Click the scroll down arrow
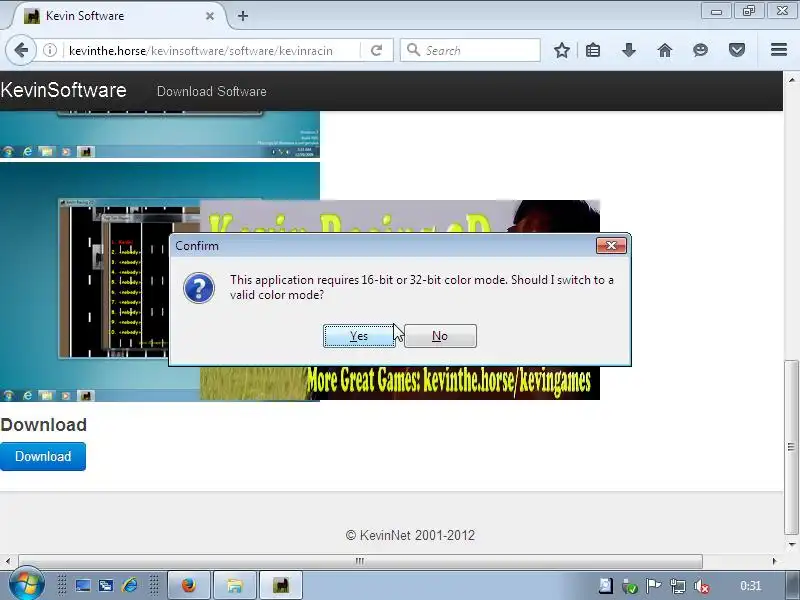800x600 pixels. point(791,544)
